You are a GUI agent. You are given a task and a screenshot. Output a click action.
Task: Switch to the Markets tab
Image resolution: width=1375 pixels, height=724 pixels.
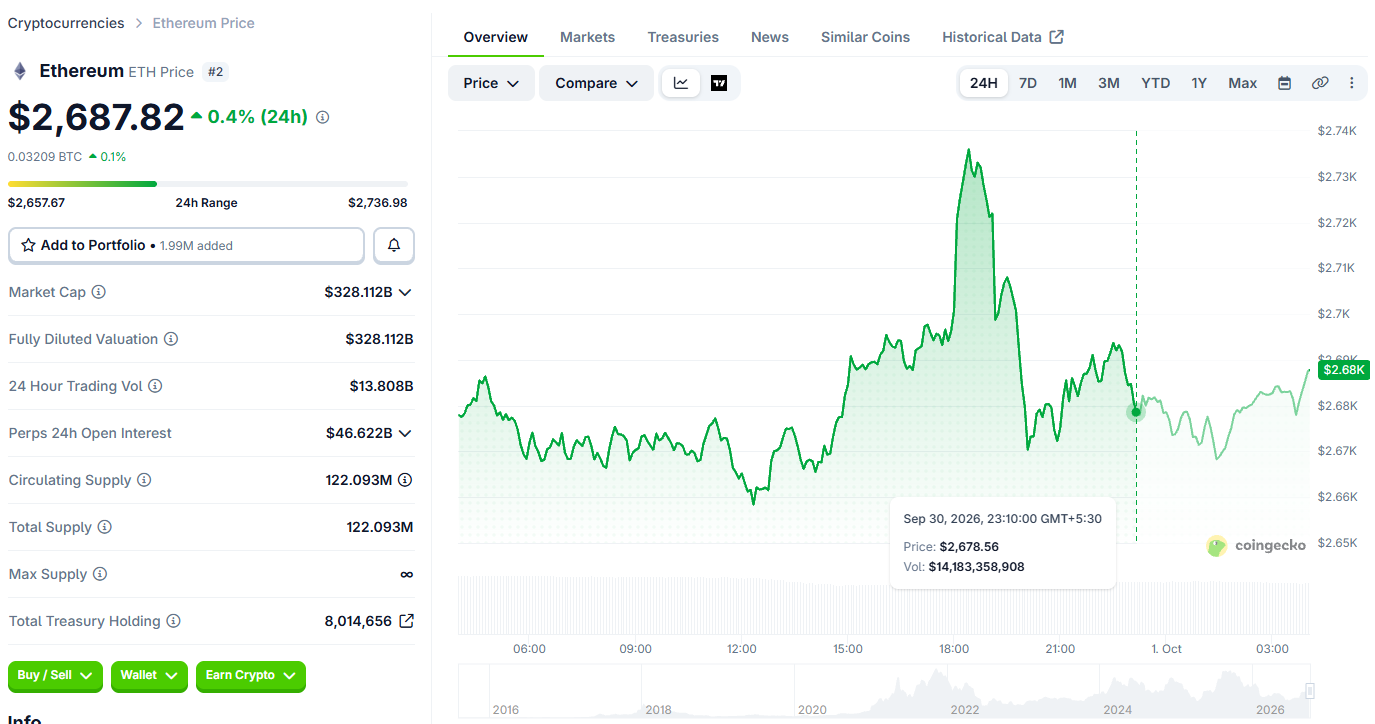587,37
